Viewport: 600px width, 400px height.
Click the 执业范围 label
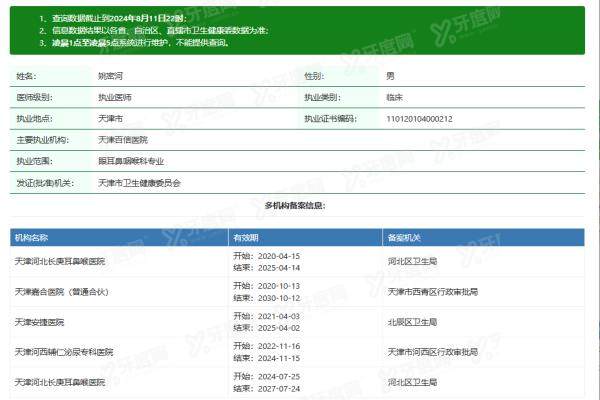click(x=34, y=162)
